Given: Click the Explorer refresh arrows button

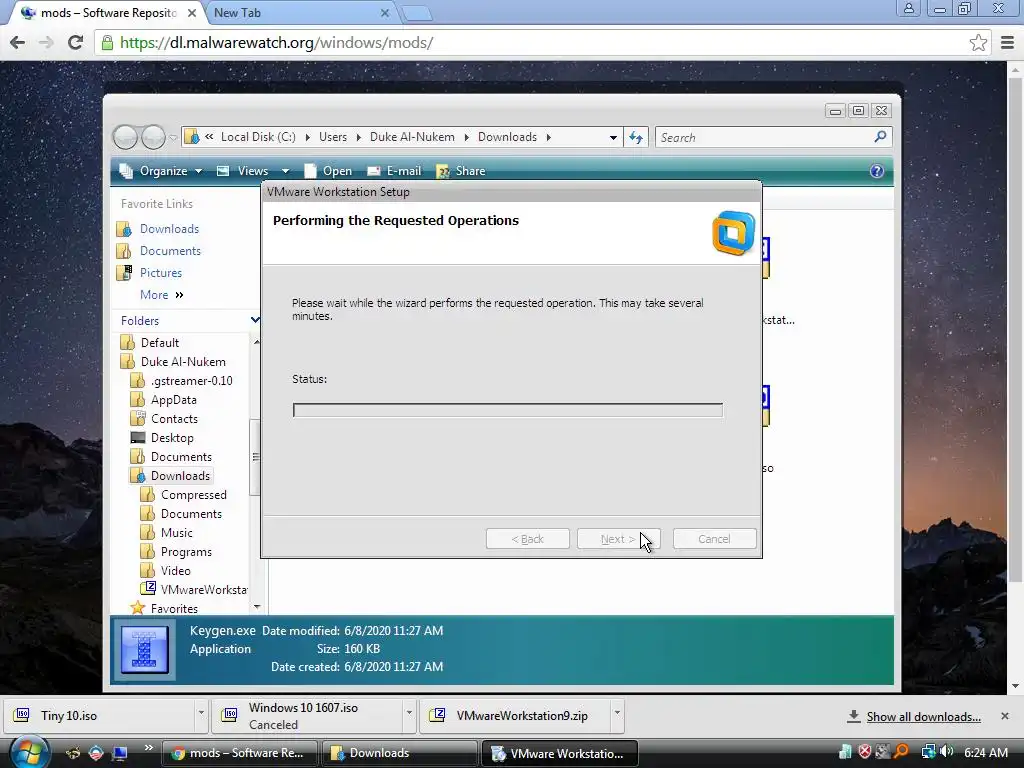Looking at the screenshot, I should point(635,137).
